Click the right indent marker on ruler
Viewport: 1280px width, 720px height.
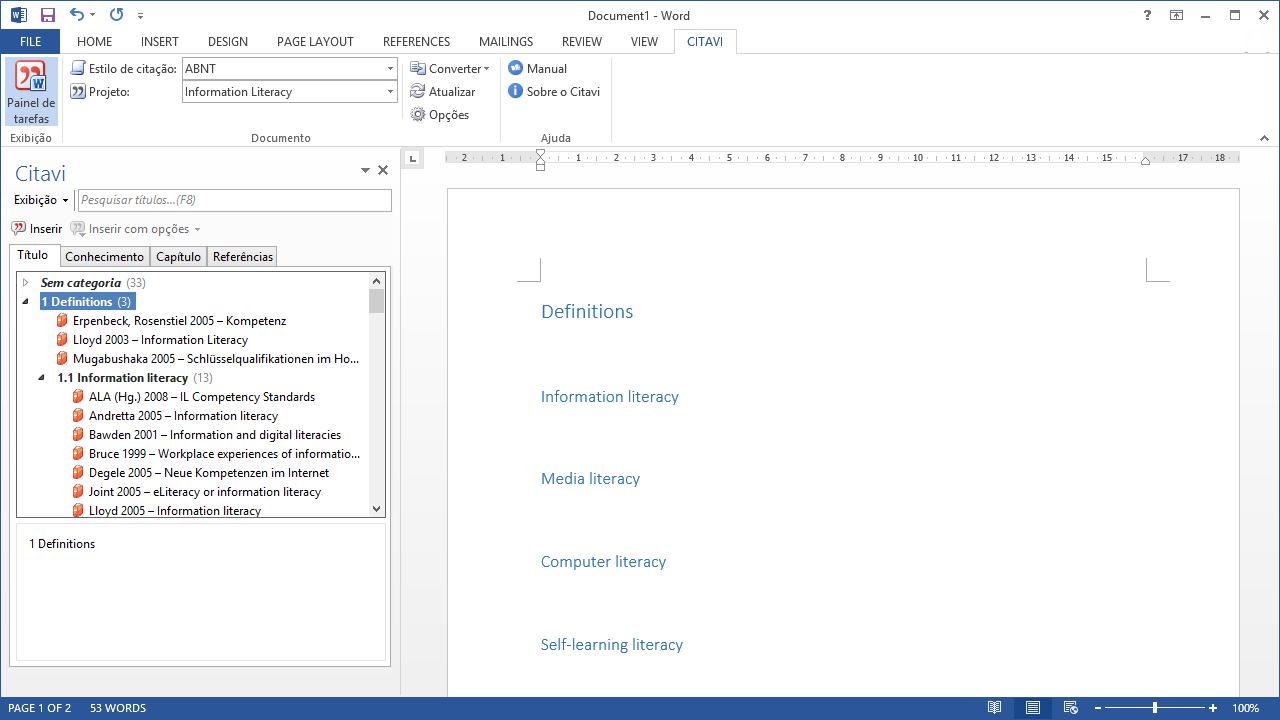click(x=1145, y=161)
